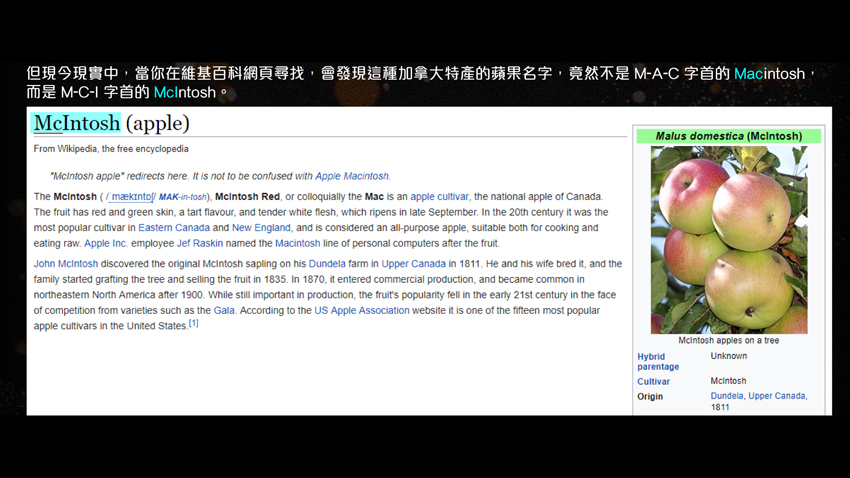Click the McIntosh (apple) article heading

[x=111, y=124]
